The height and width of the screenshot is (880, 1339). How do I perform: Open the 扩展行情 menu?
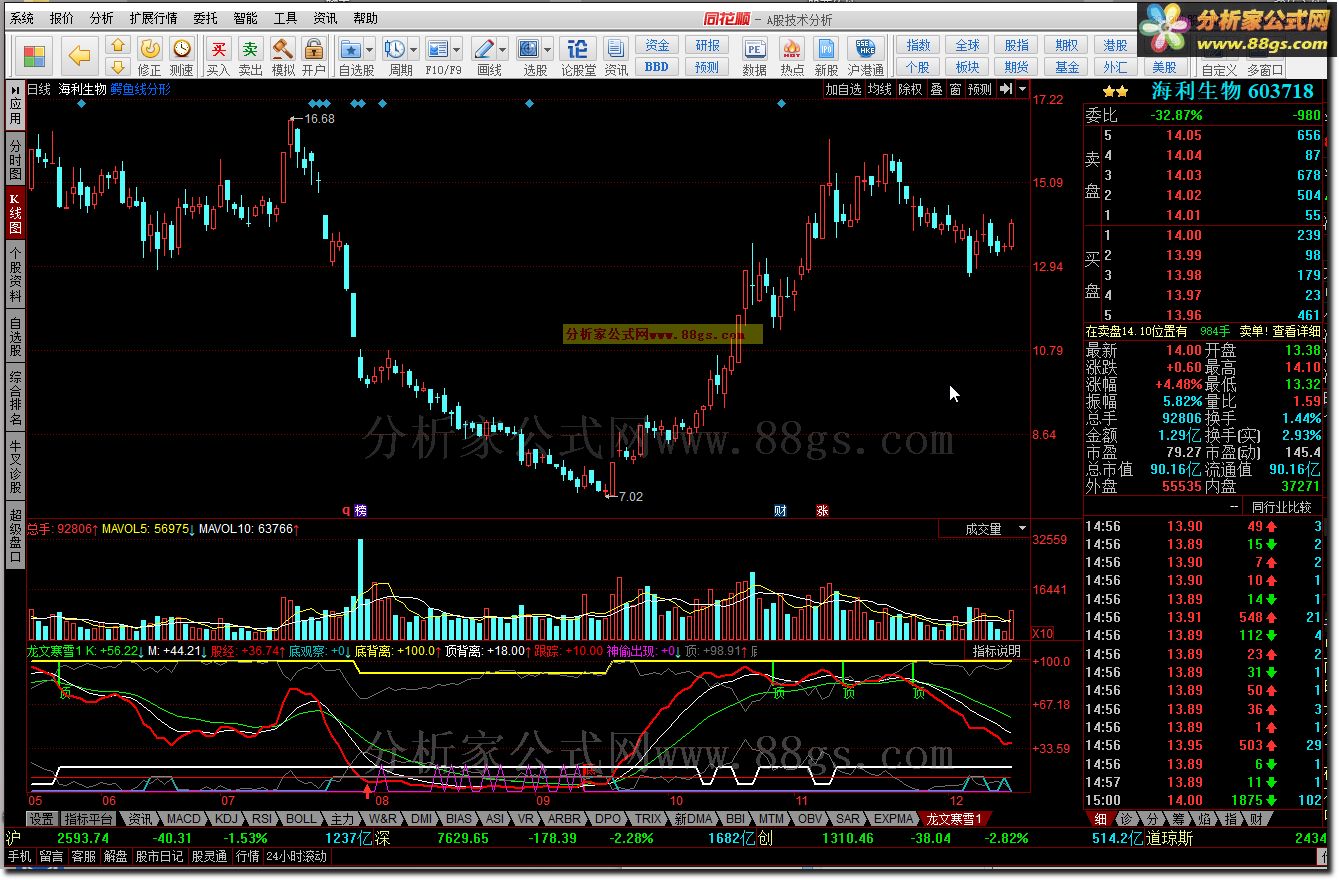click(153, 19)
